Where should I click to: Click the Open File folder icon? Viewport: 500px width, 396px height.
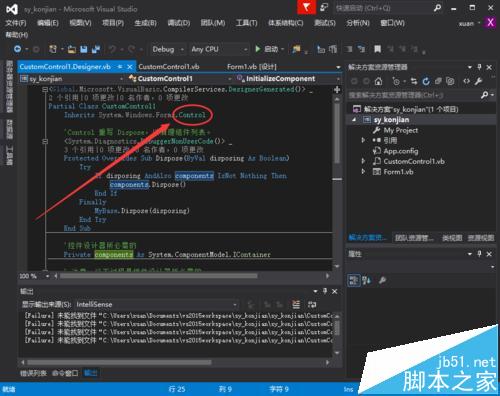click(72, 50)
